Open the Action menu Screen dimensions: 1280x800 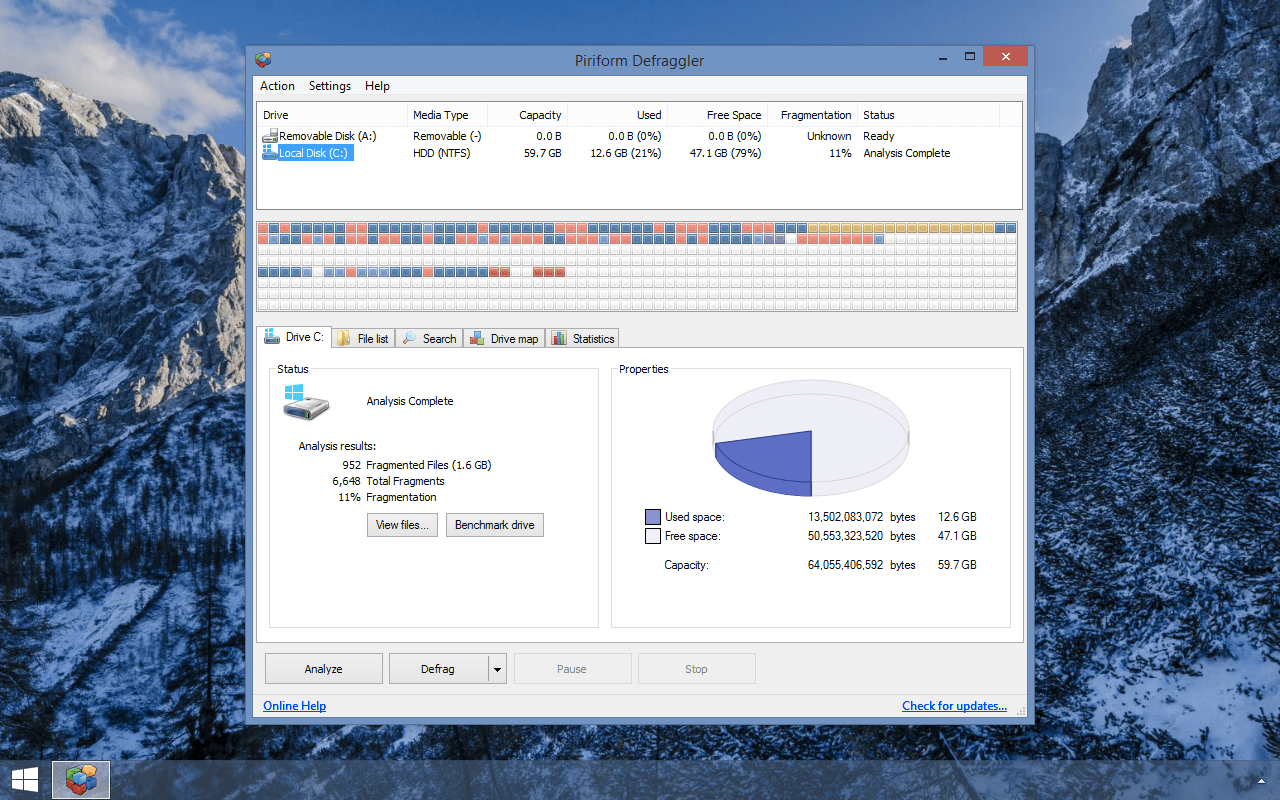277,86
